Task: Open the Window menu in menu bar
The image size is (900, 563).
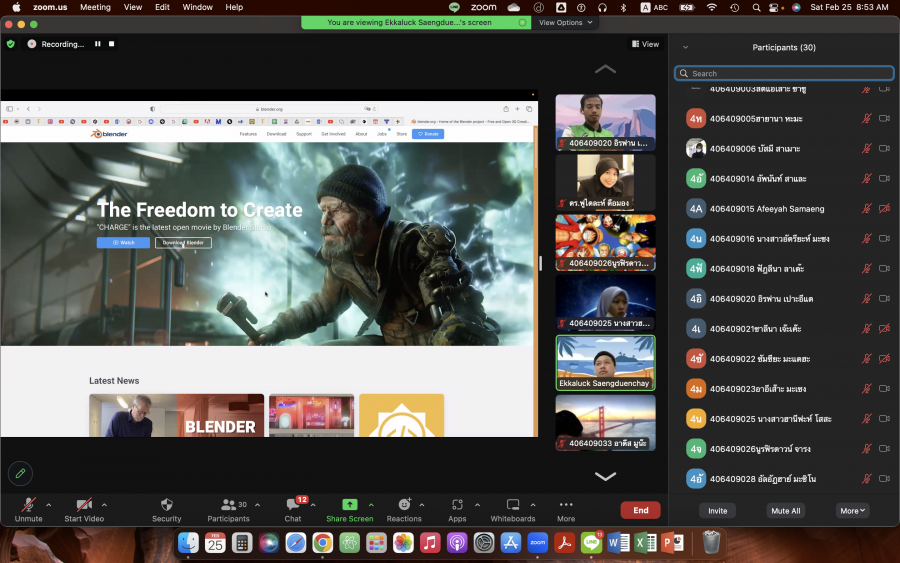Action: [197, 7]
